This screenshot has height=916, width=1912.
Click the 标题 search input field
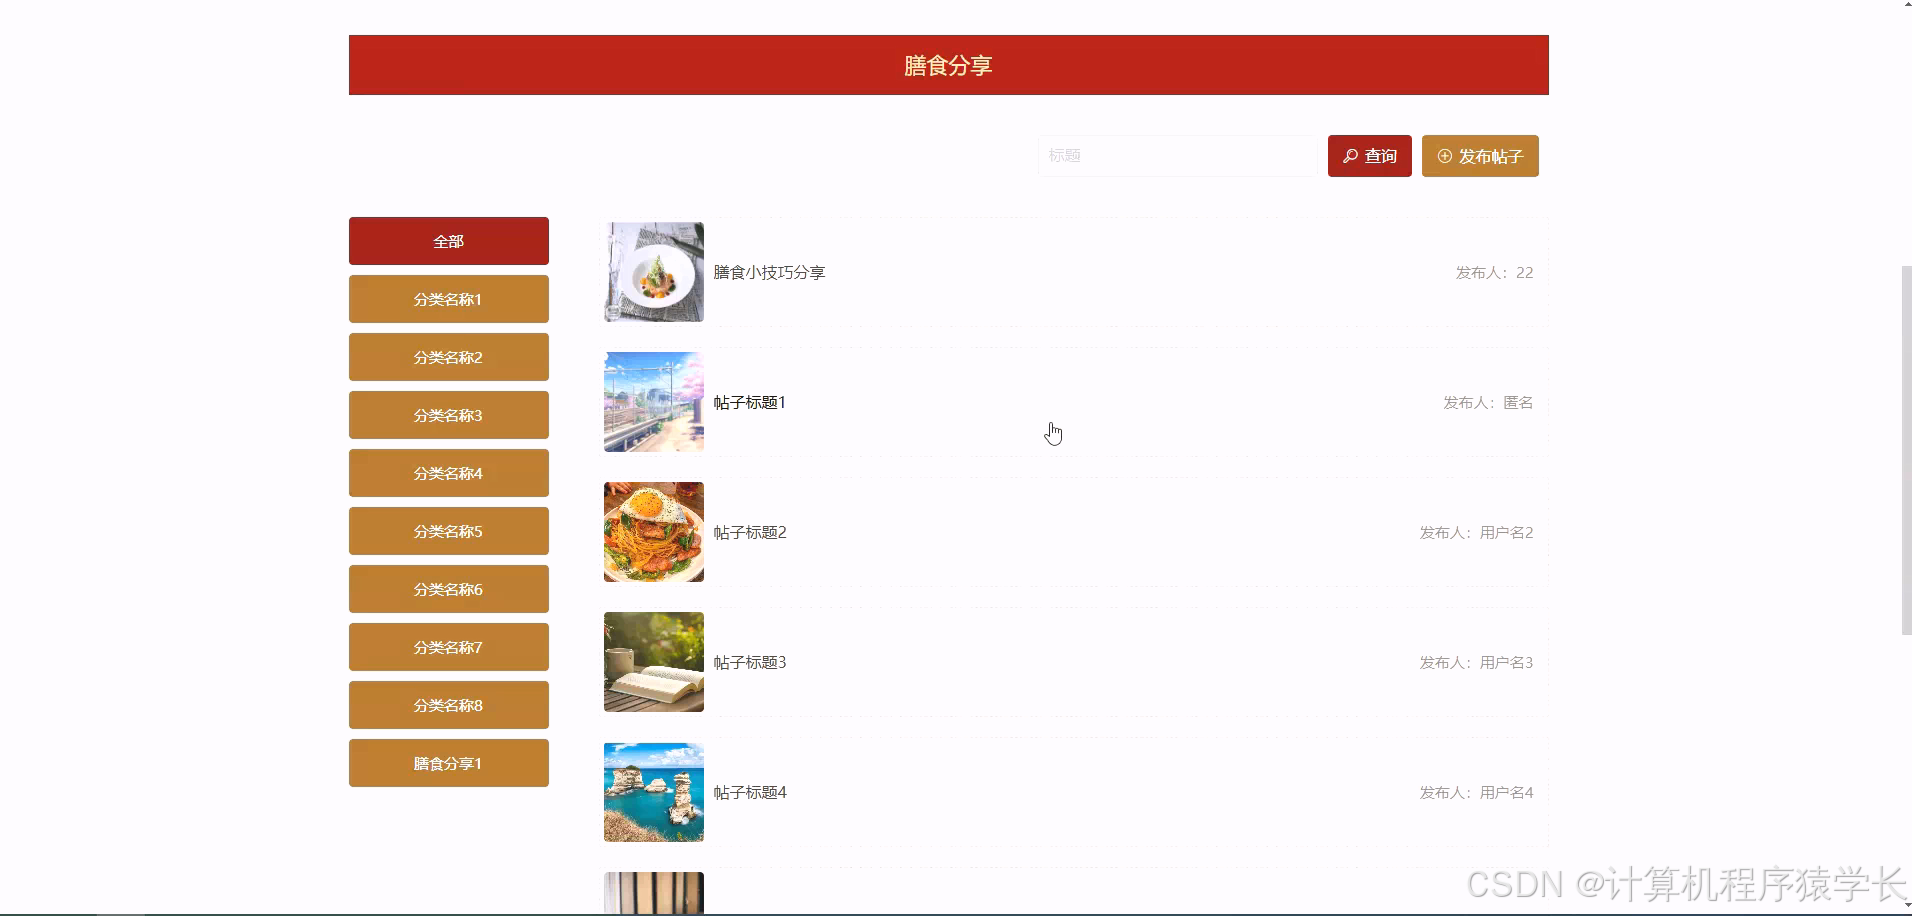pyautogui.click(x=1175, y=156)
